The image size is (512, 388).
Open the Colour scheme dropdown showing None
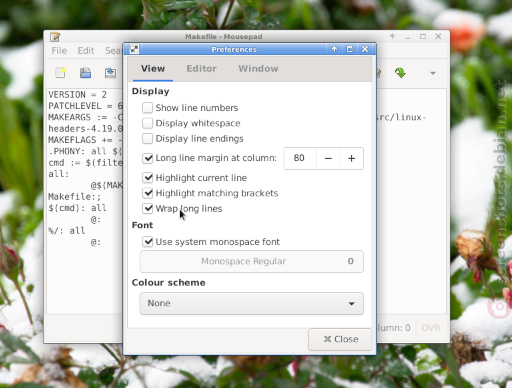pyautogui.click(x=252, y=303)
